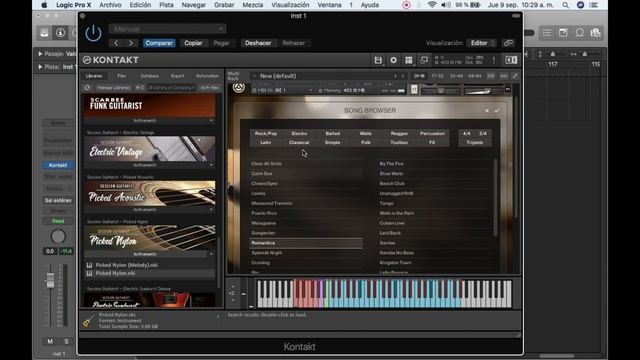Click the A-Z sort button
This screenshot has width=640, height=360.
[140, 87]
